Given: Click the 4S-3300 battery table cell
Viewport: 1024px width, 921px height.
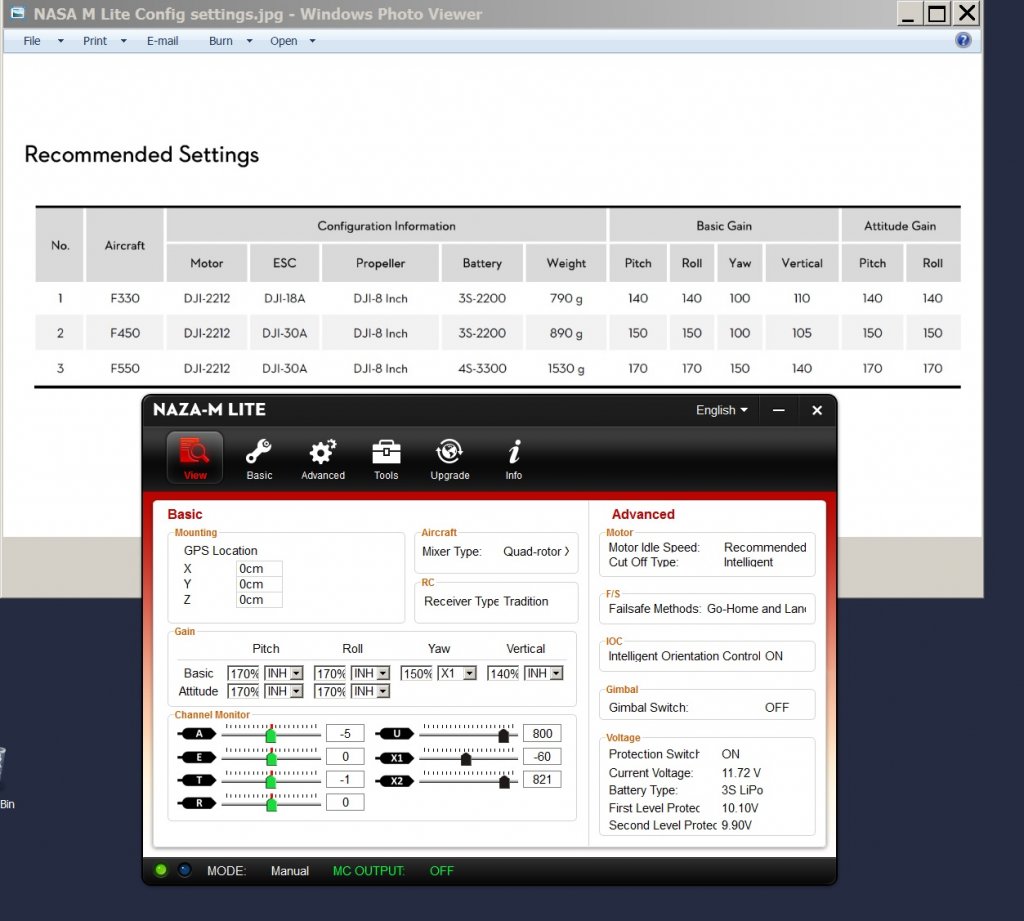Looking at the screenshot, I should coord(482,368).
